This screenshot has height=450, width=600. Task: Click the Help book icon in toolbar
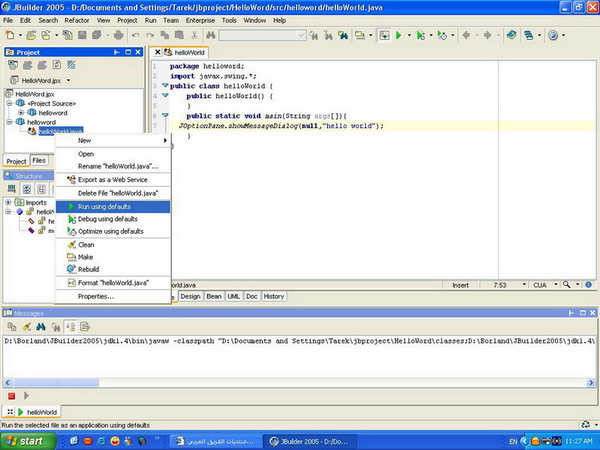(x=511, y=36)
